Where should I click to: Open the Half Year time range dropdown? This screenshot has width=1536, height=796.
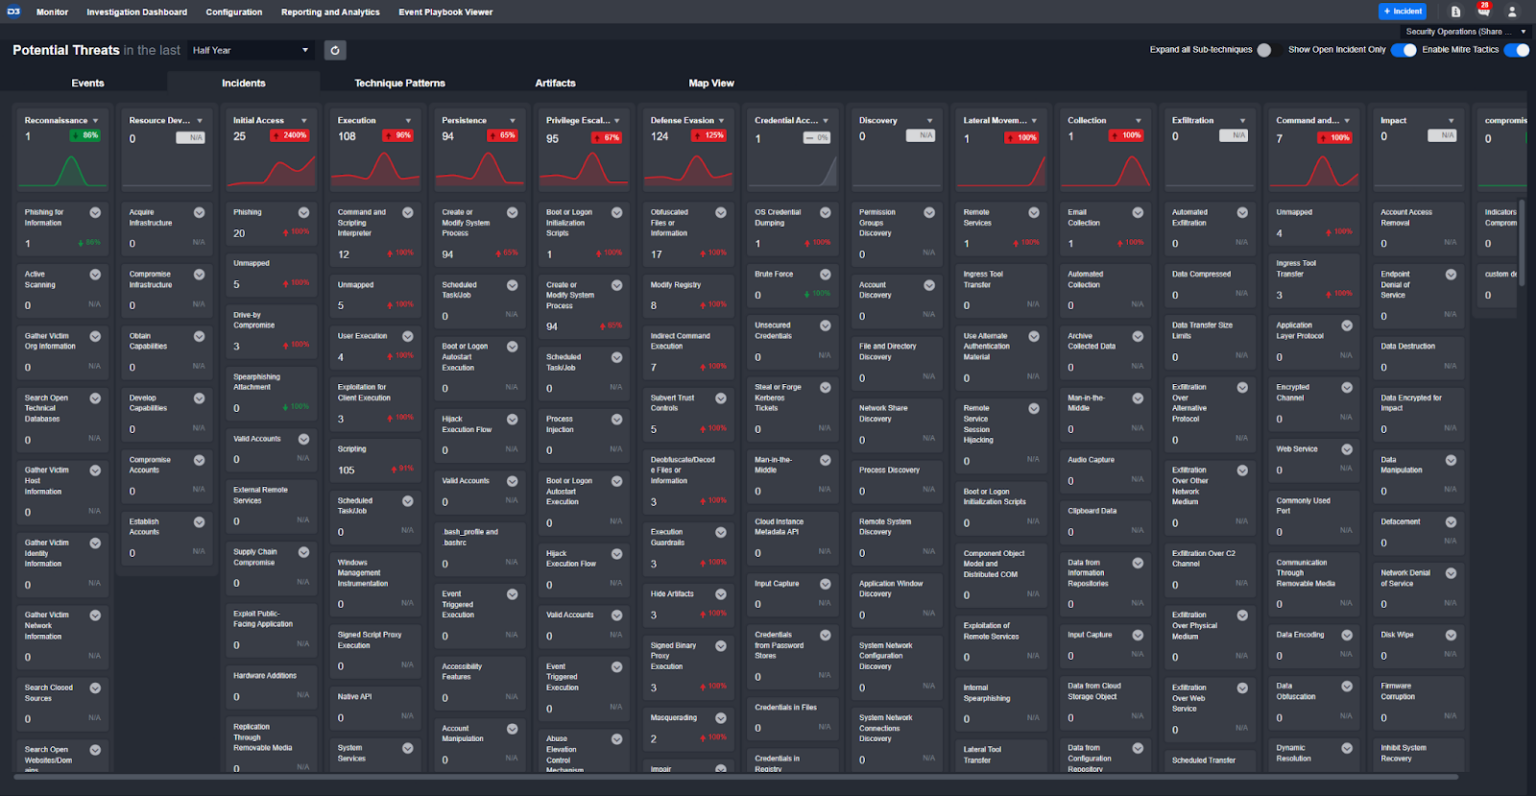pos(250,49)
